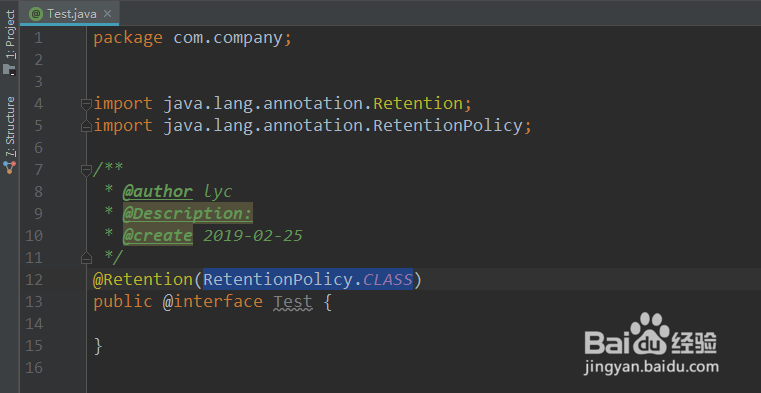Close the Test.java tab

108,14
